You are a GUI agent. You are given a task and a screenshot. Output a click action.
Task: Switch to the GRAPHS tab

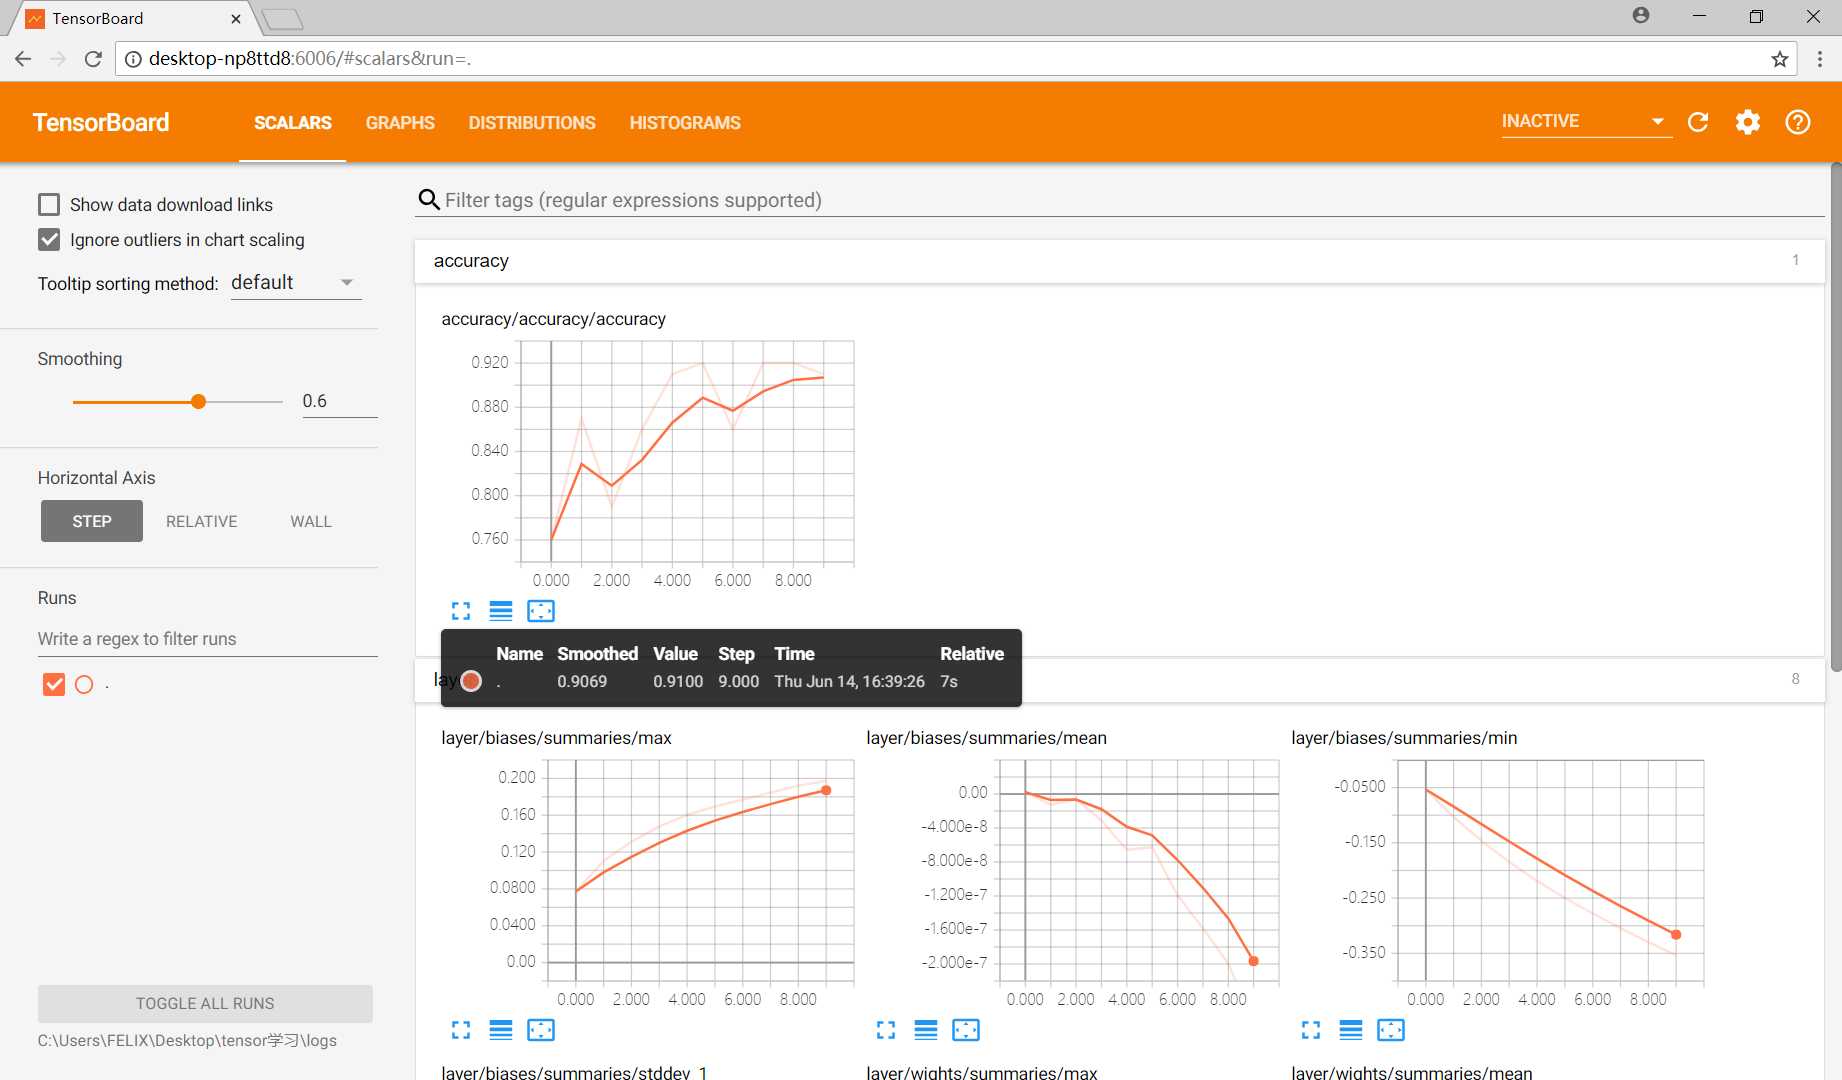tap(400, 123)
